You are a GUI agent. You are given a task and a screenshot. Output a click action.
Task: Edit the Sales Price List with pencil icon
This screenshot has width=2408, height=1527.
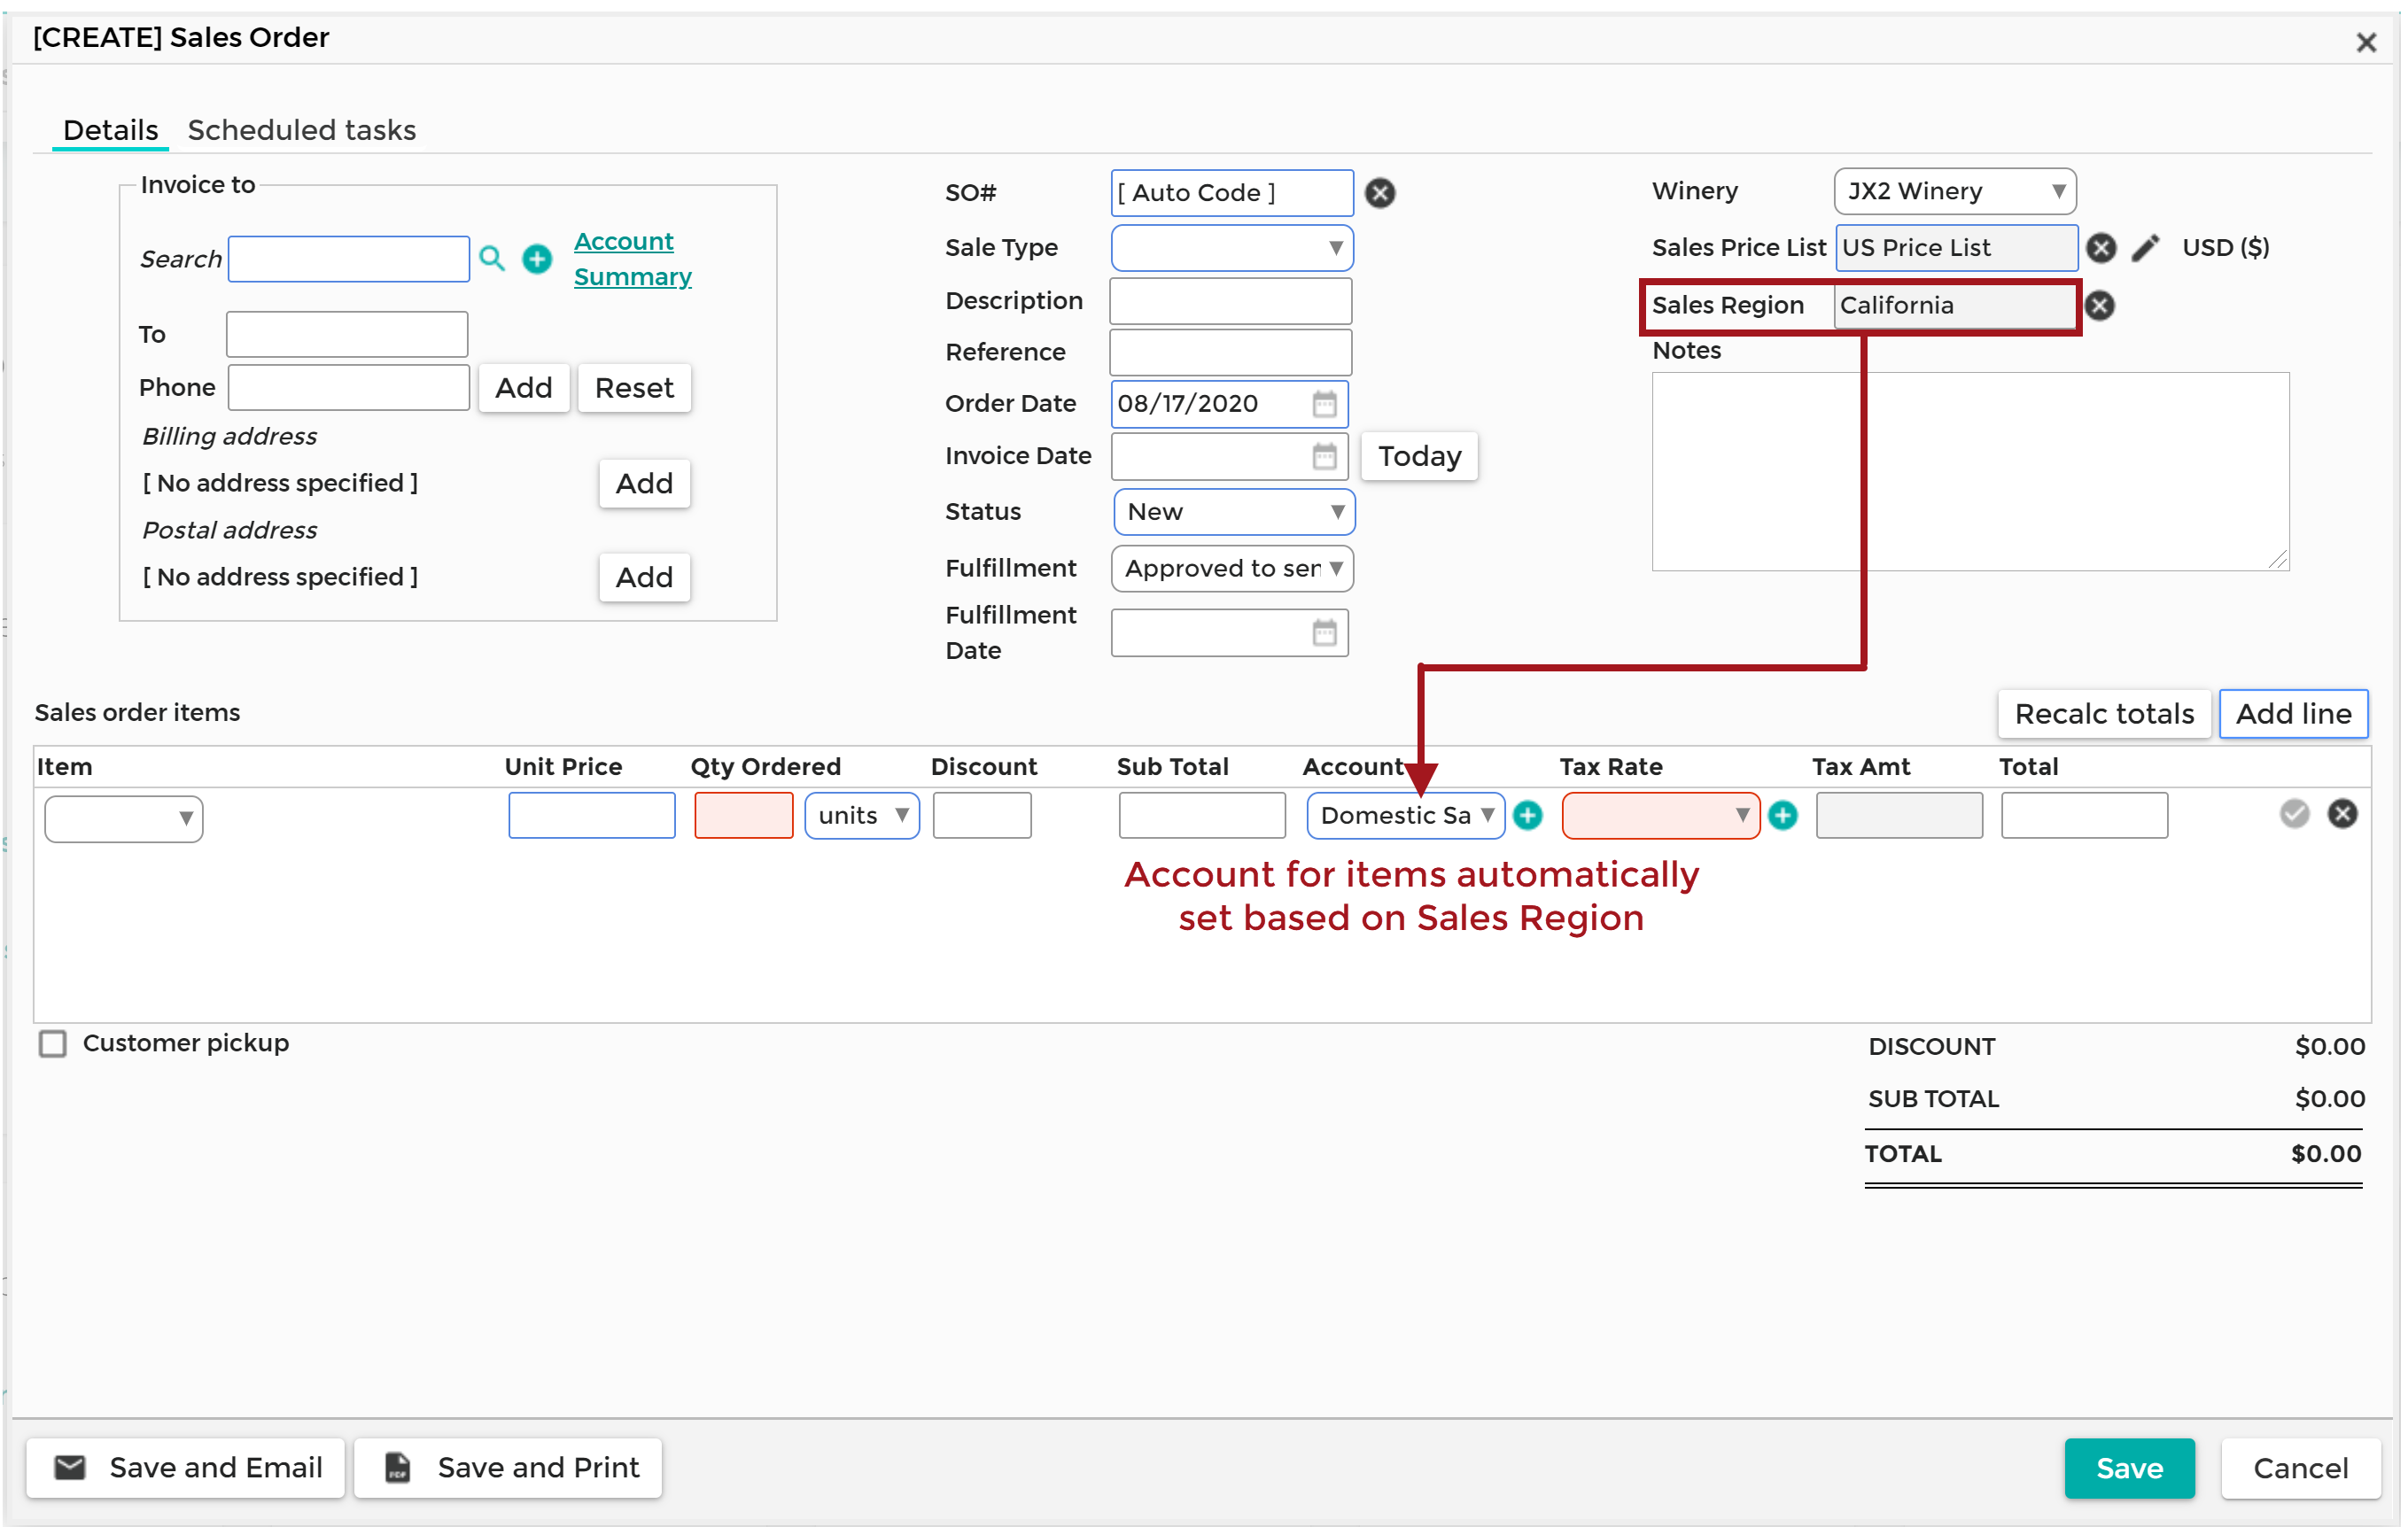pos(2145,248)
